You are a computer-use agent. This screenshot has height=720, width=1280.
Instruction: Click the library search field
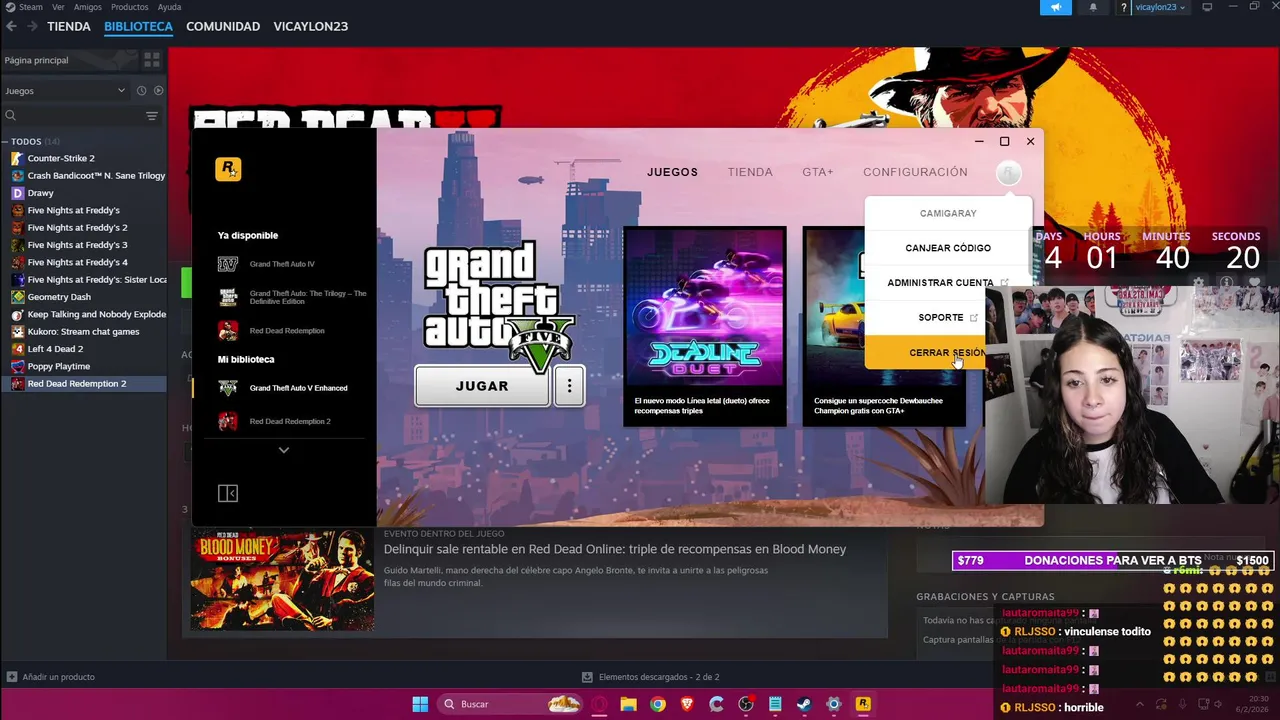(70, 116)
